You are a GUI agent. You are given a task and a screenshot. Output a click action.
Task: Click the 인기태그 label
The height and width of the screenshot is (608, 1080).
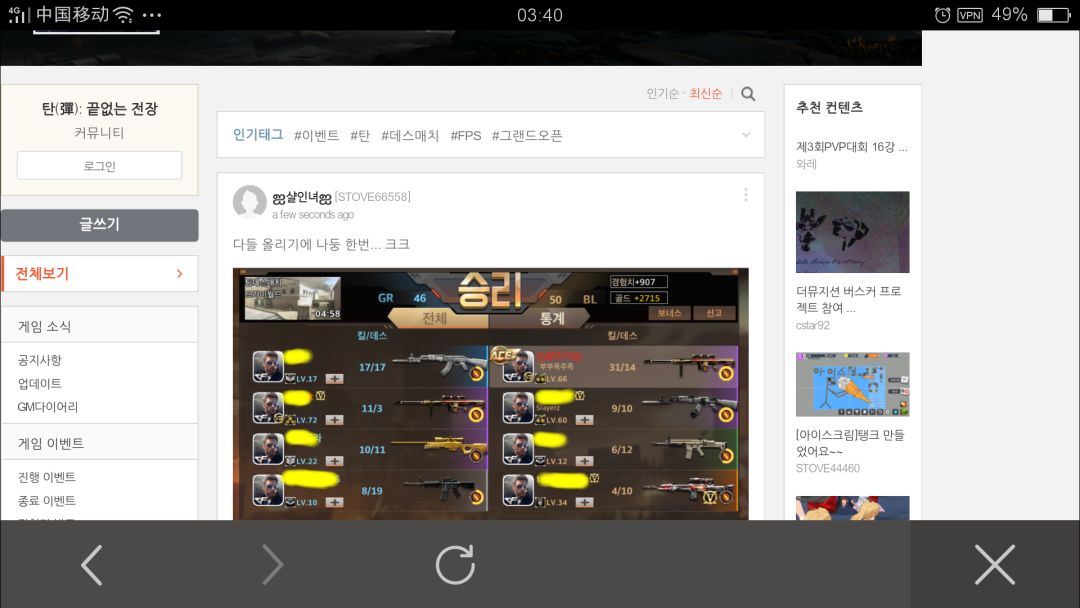(x=258, y=135)
